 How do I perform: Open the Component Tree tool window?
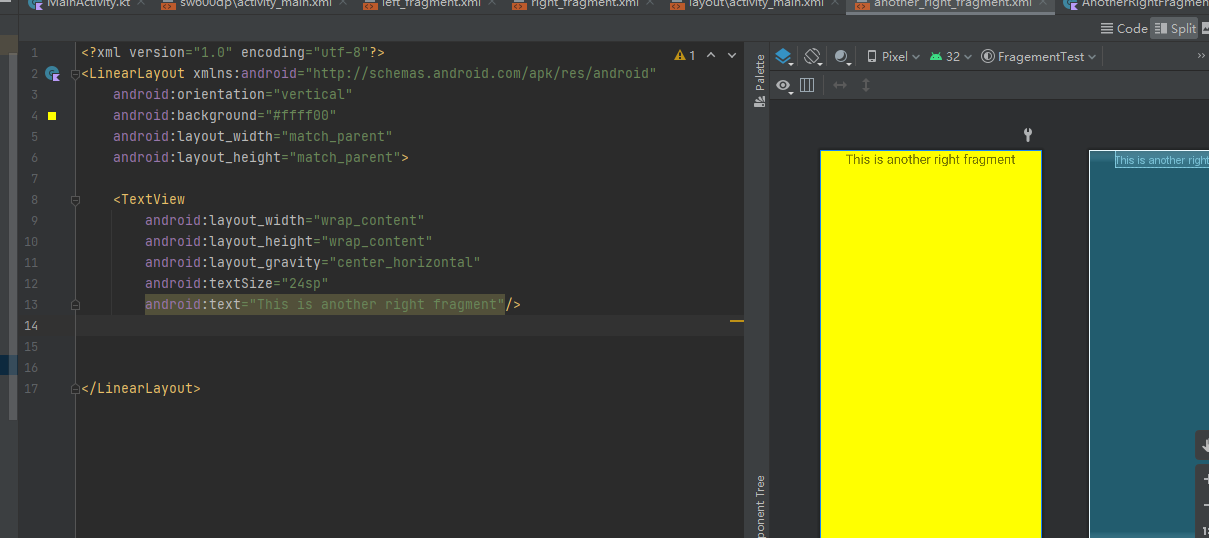tap(760, 506)
